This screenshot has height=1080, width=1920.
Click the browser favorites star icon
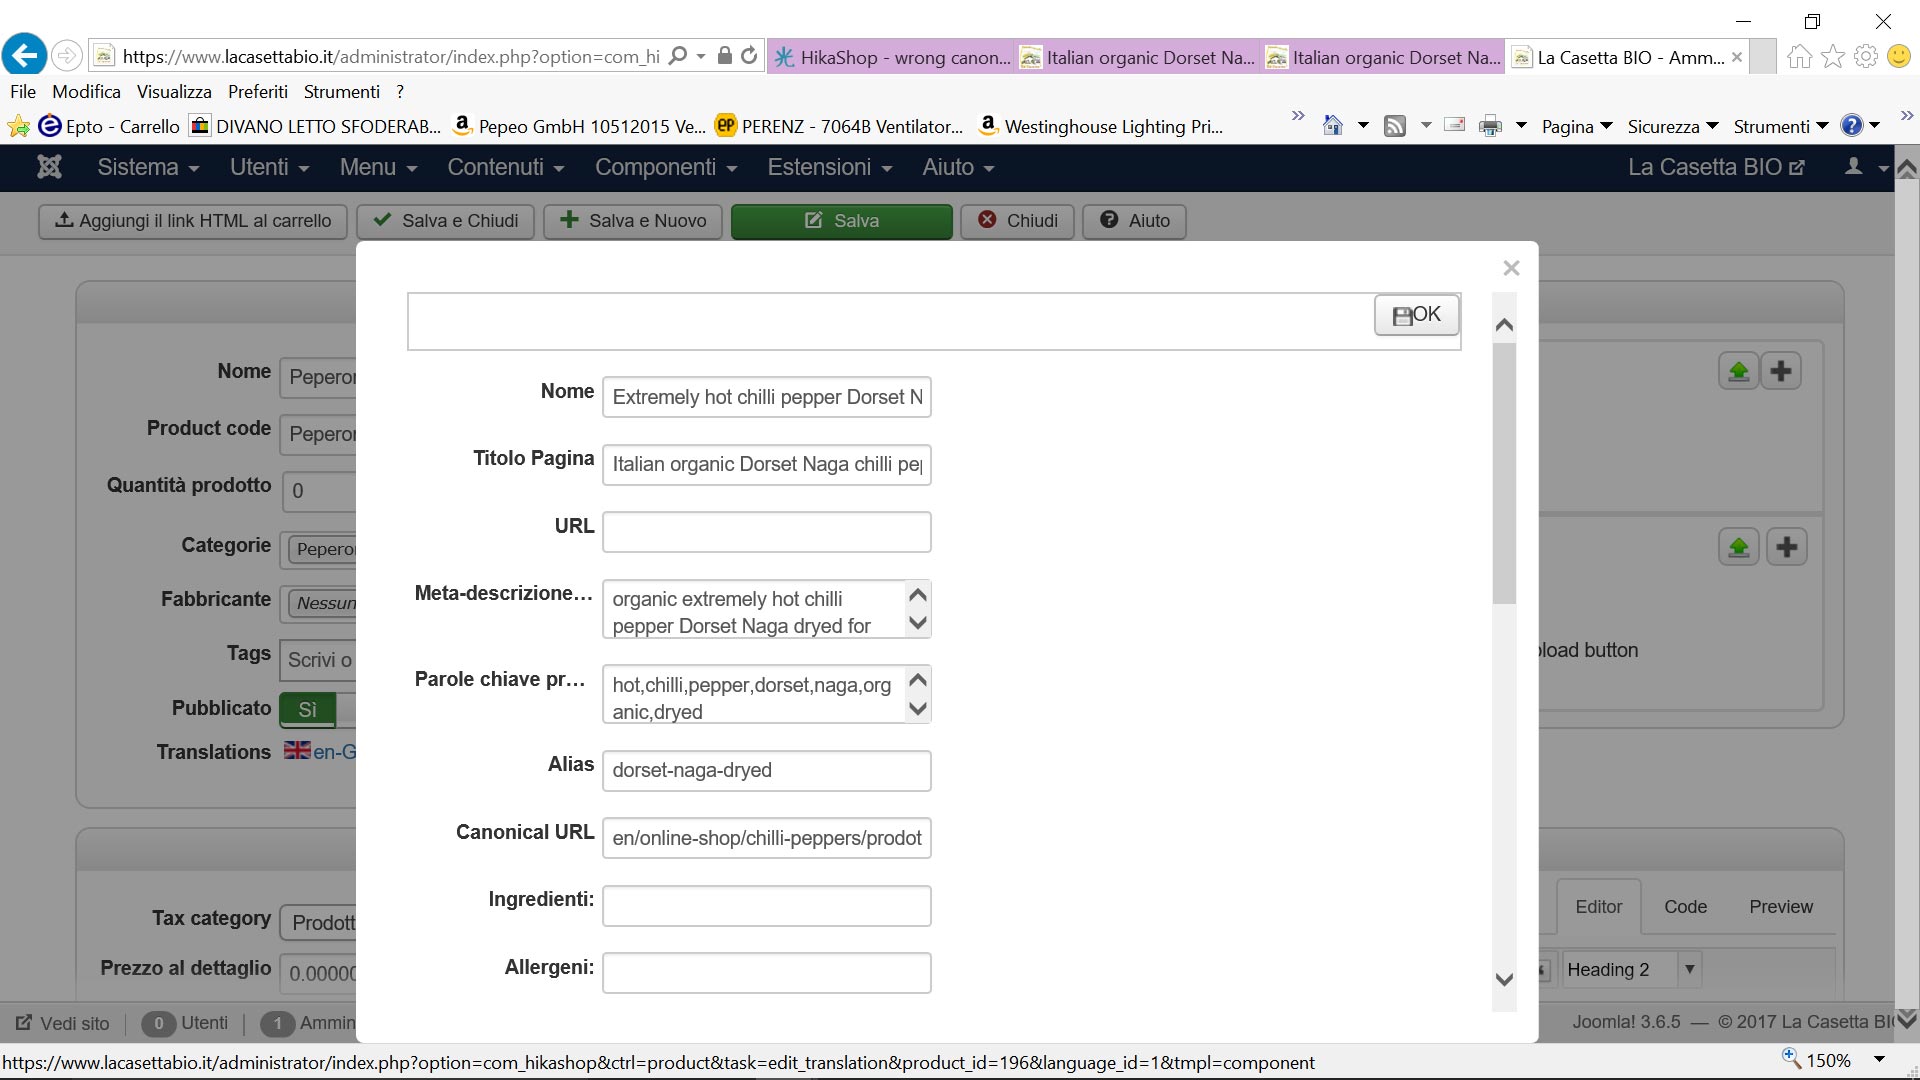[x=1832, y=56]
